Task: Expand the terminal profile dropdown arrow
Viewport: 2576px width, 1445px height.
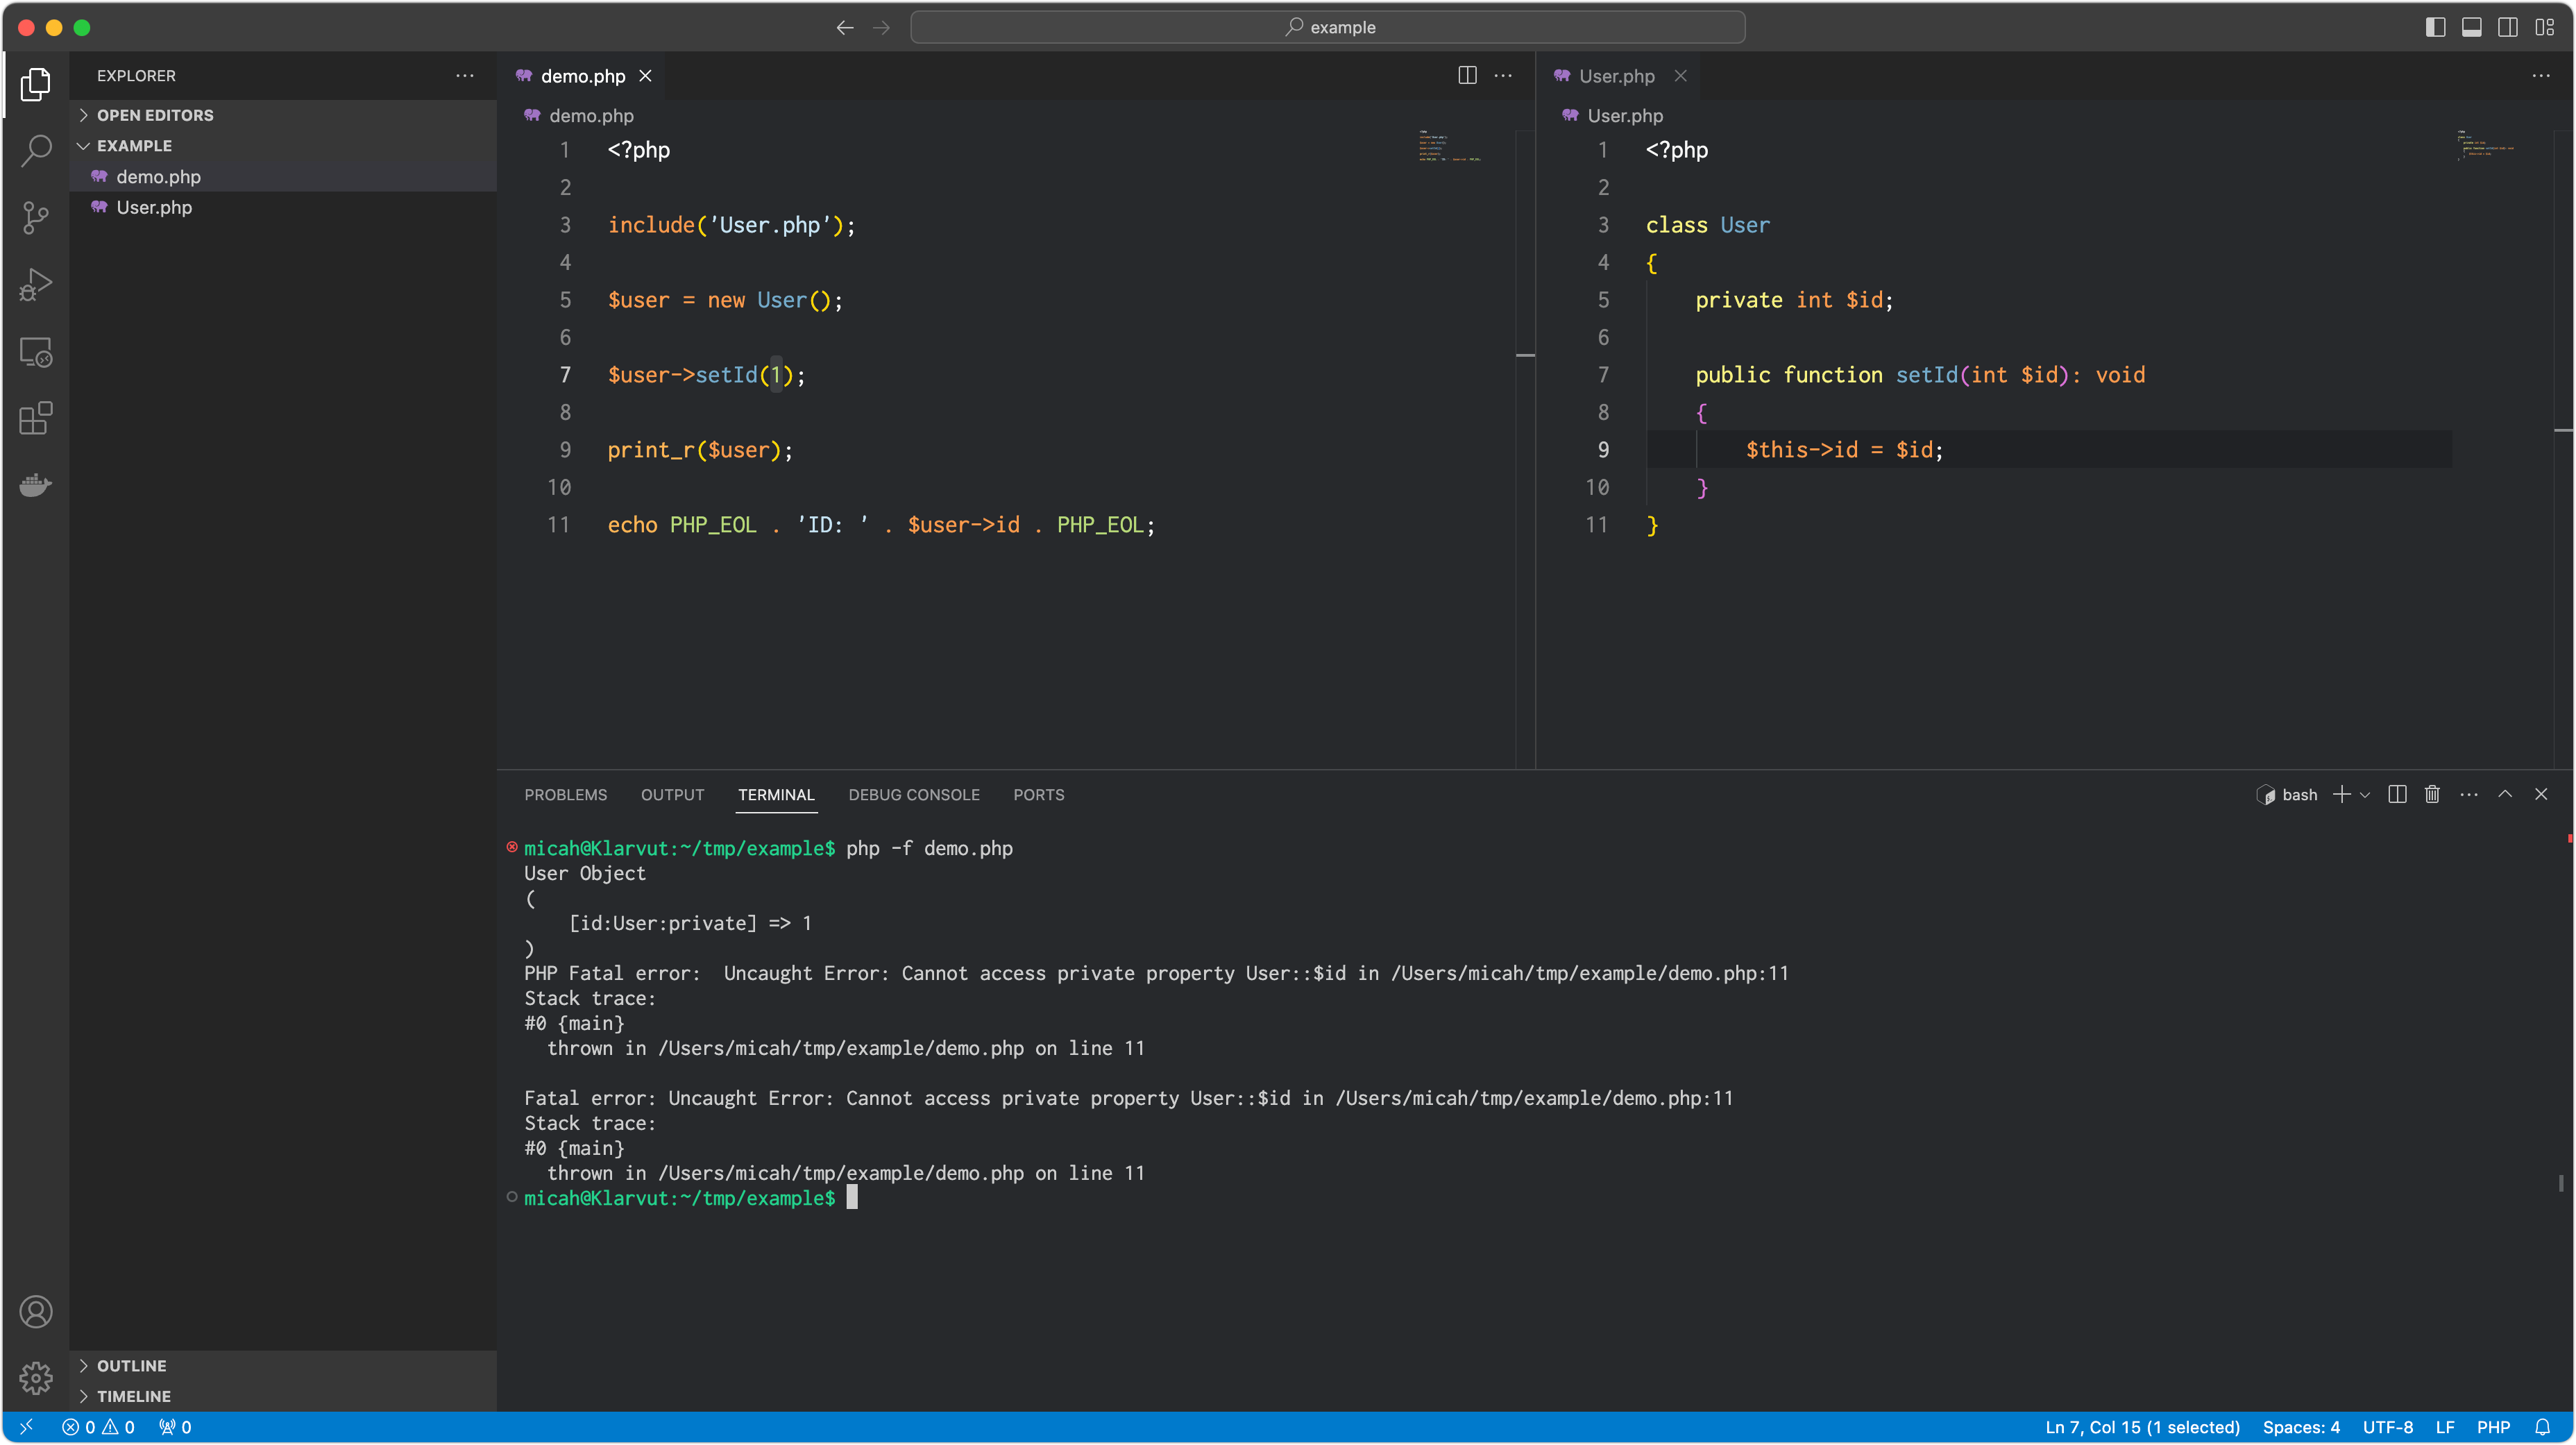Action: pos(2365,794)
